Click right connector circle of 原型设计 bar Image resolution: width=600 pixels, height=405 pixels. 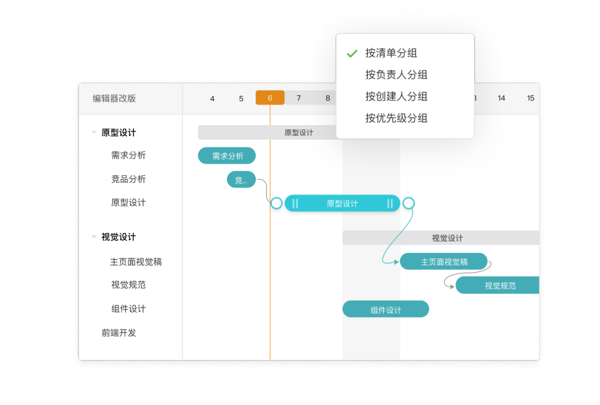coord(408,203)
